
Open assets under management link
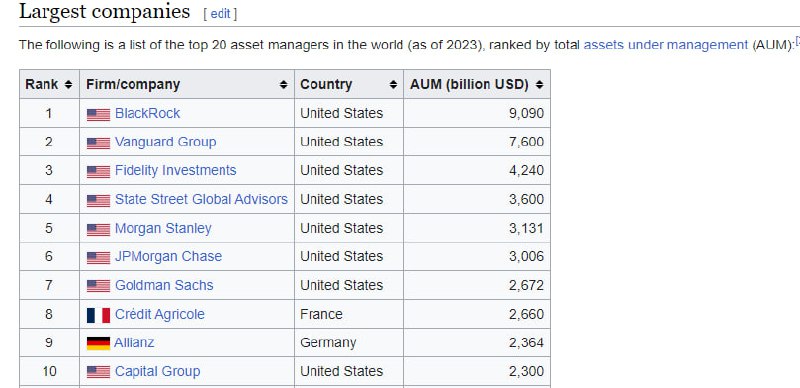(x=665, y=45)
